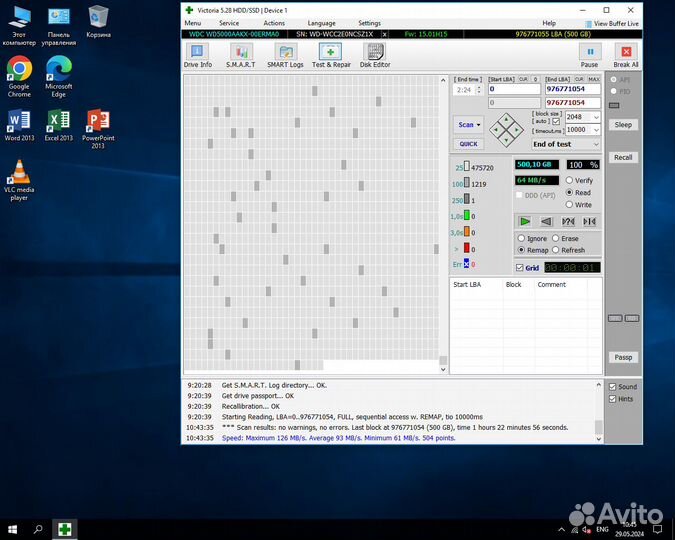Select the Verify radio option

[x=579, y=180]
